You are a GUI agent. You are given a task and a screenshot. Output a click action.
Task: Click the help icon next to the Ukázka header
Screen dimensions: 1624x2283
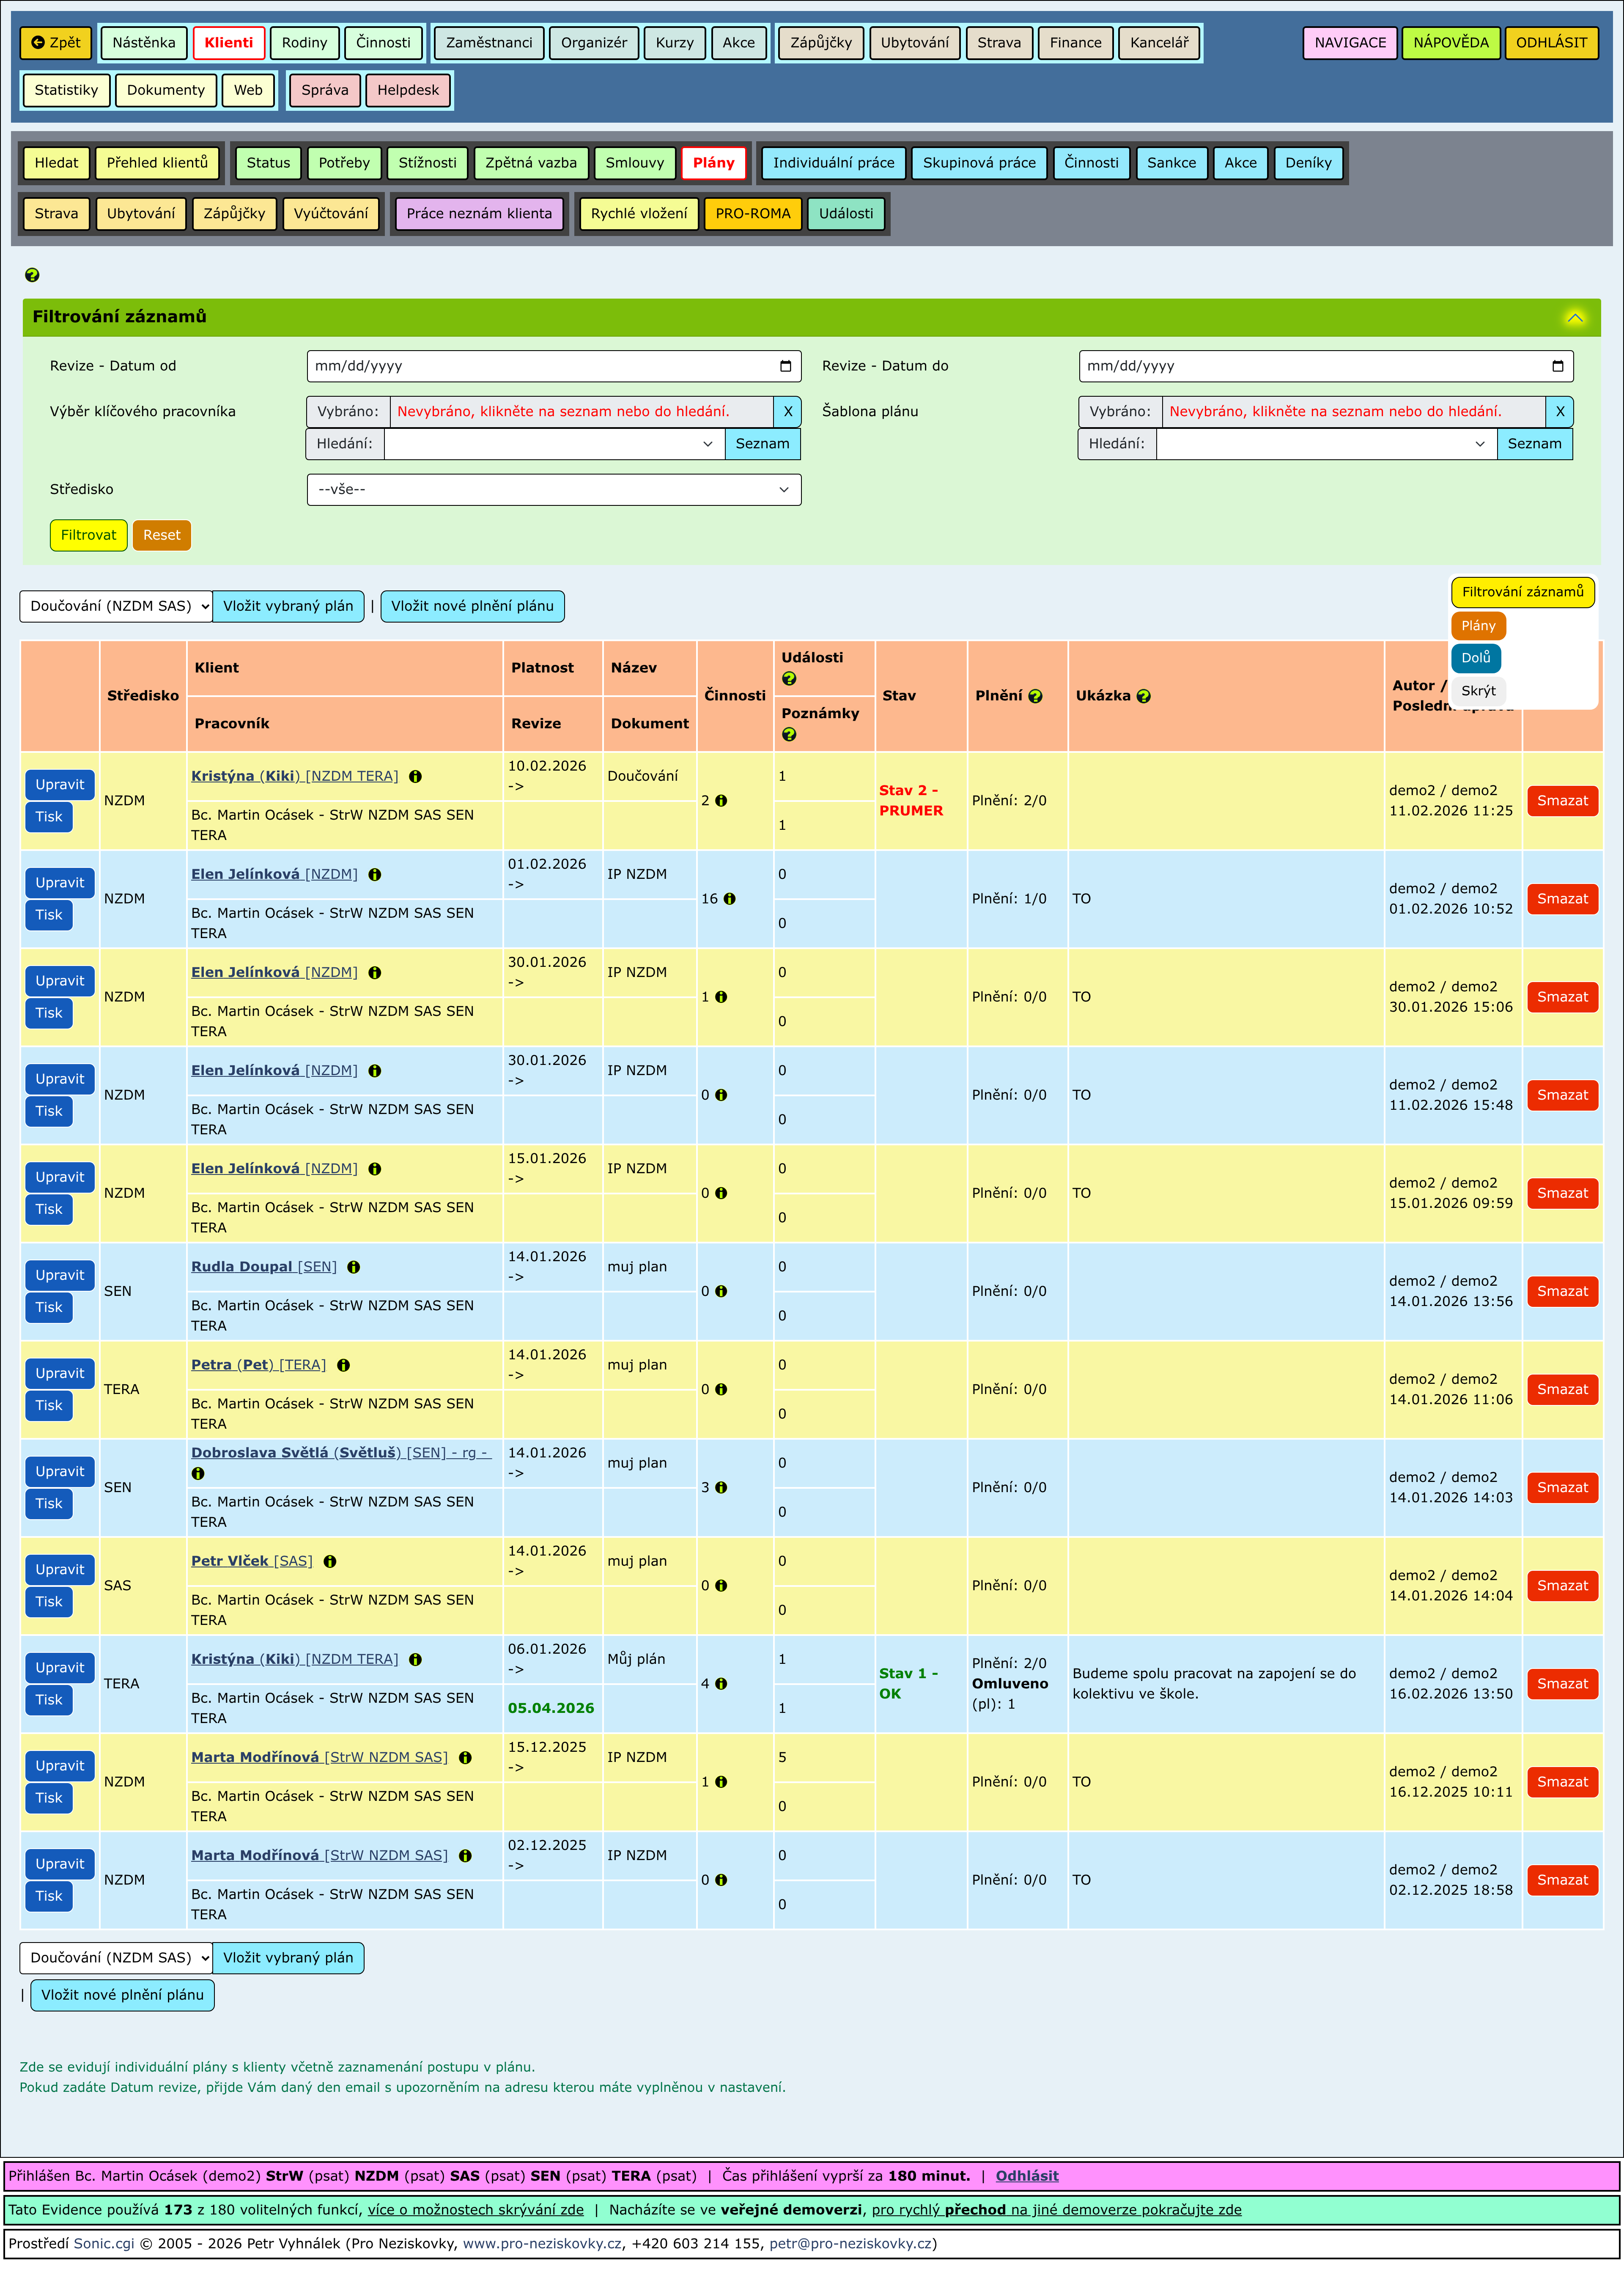pyautogui.click(x=1144, y=696)
